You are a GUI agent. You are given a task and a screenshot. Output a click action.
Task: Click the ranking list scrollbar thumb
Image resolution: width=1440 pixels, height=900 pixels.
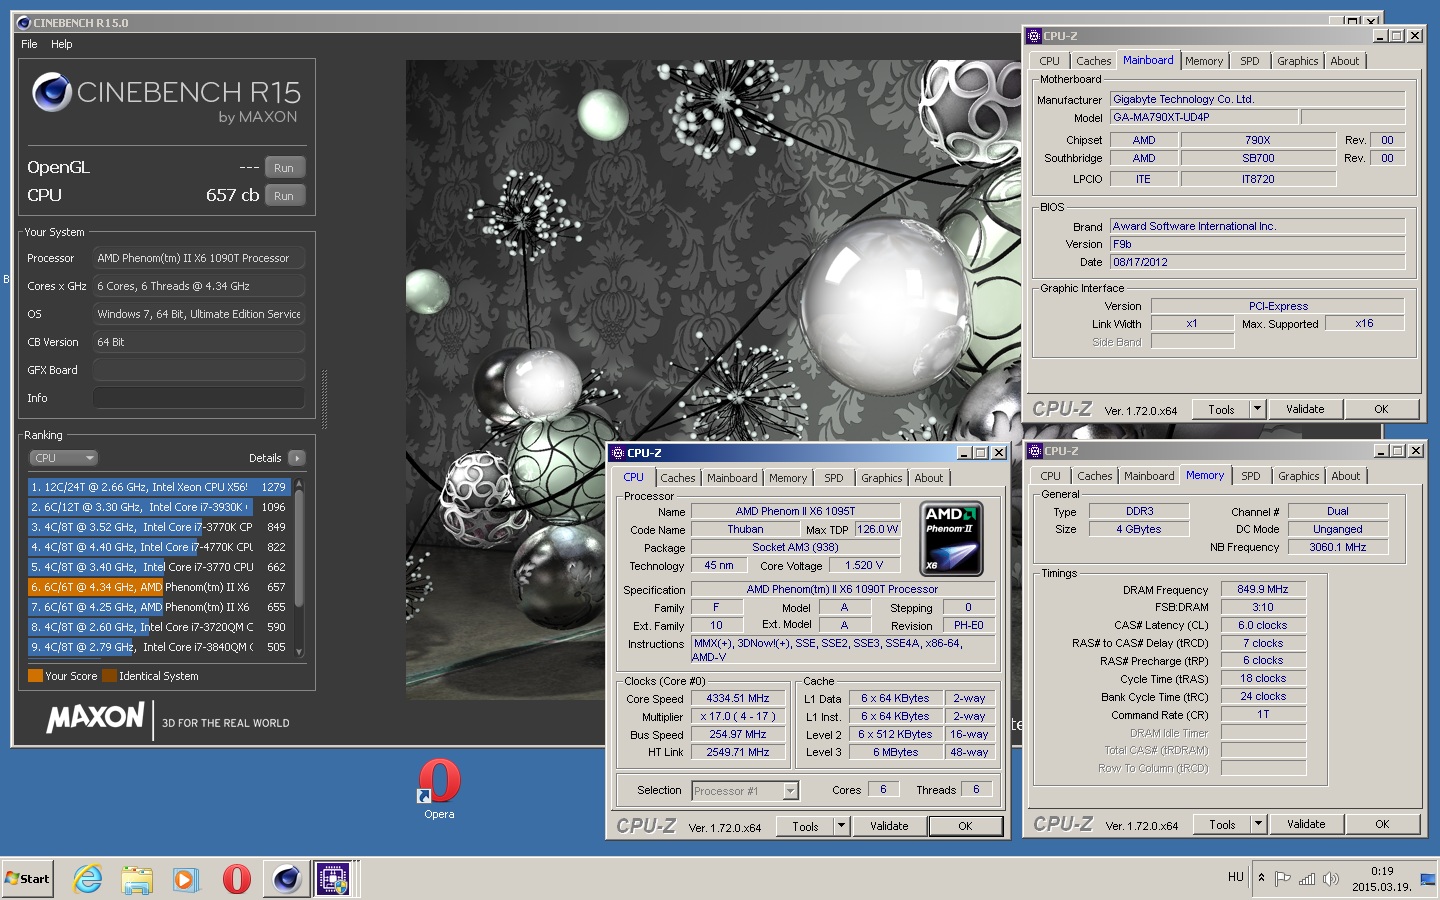pos(298,549)
